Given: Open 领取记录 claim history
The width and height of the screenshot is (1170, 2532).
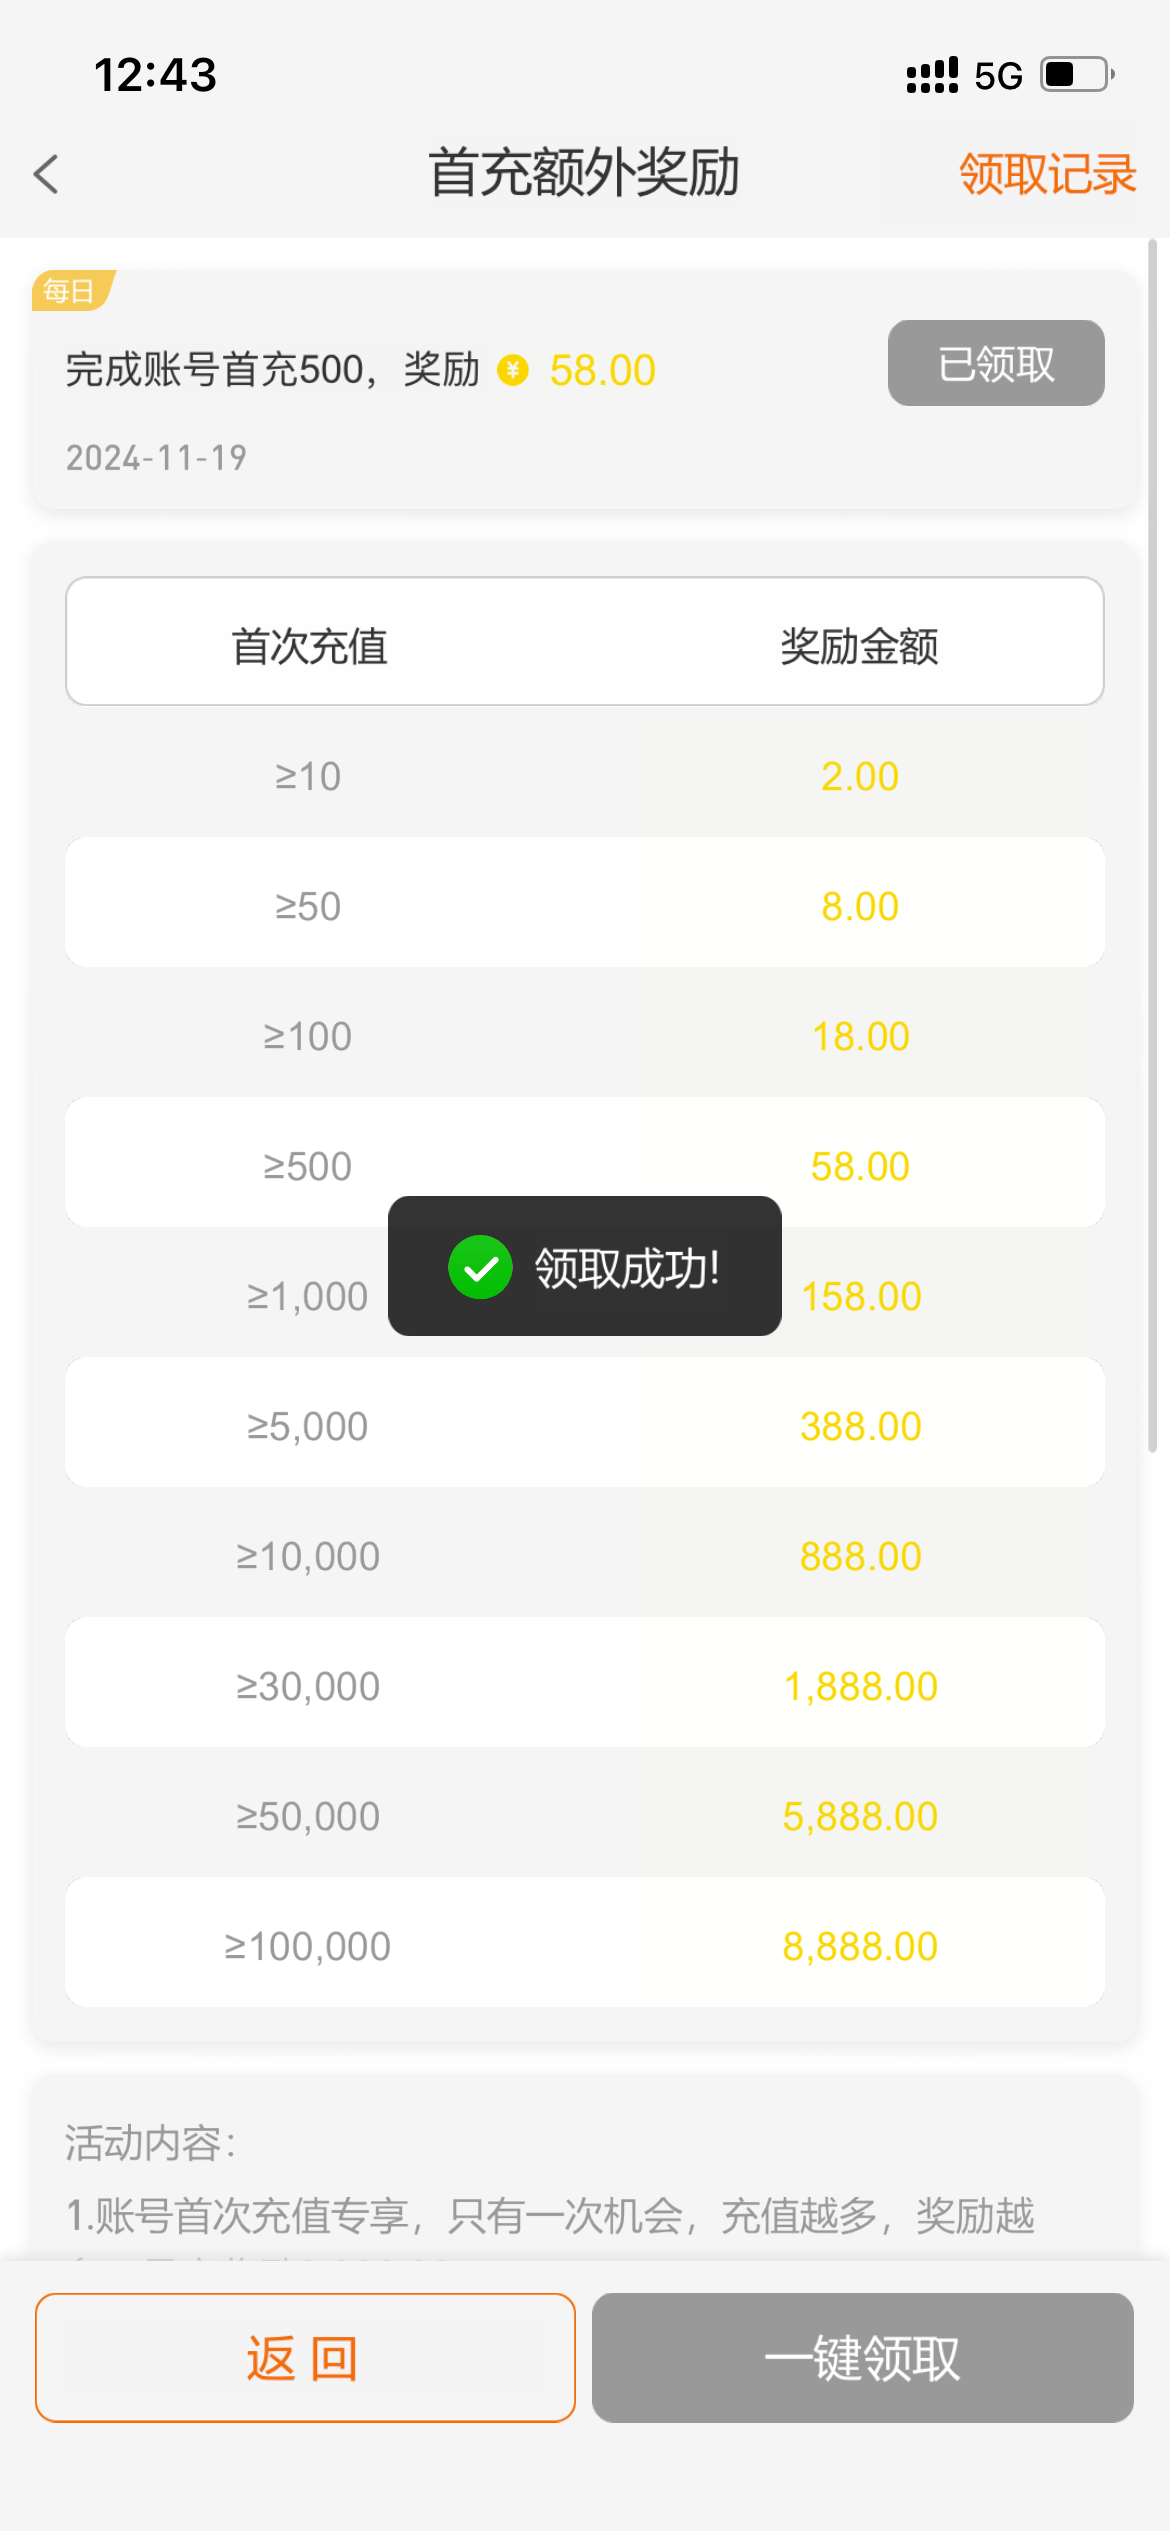Looking at the screenshot, I should [1047, 174].
